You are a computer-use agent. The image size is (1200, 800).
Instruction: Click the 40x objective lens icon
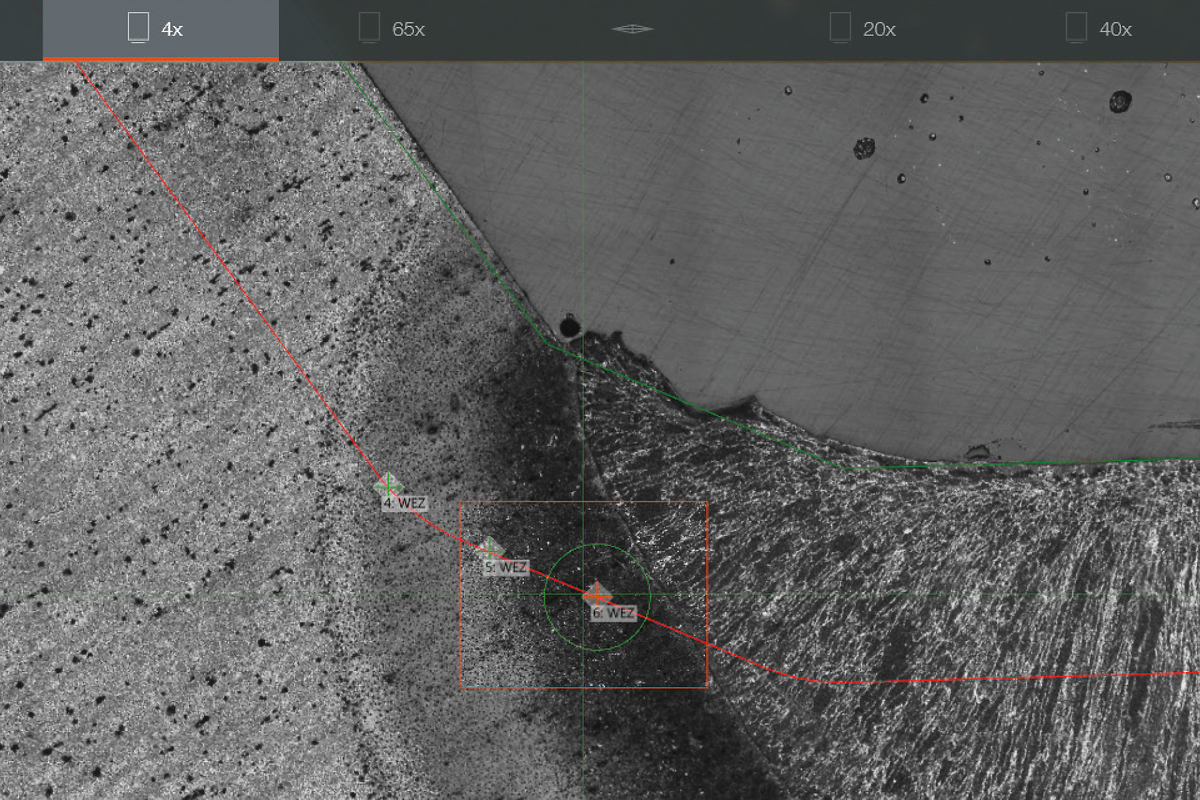(1076, 28)
